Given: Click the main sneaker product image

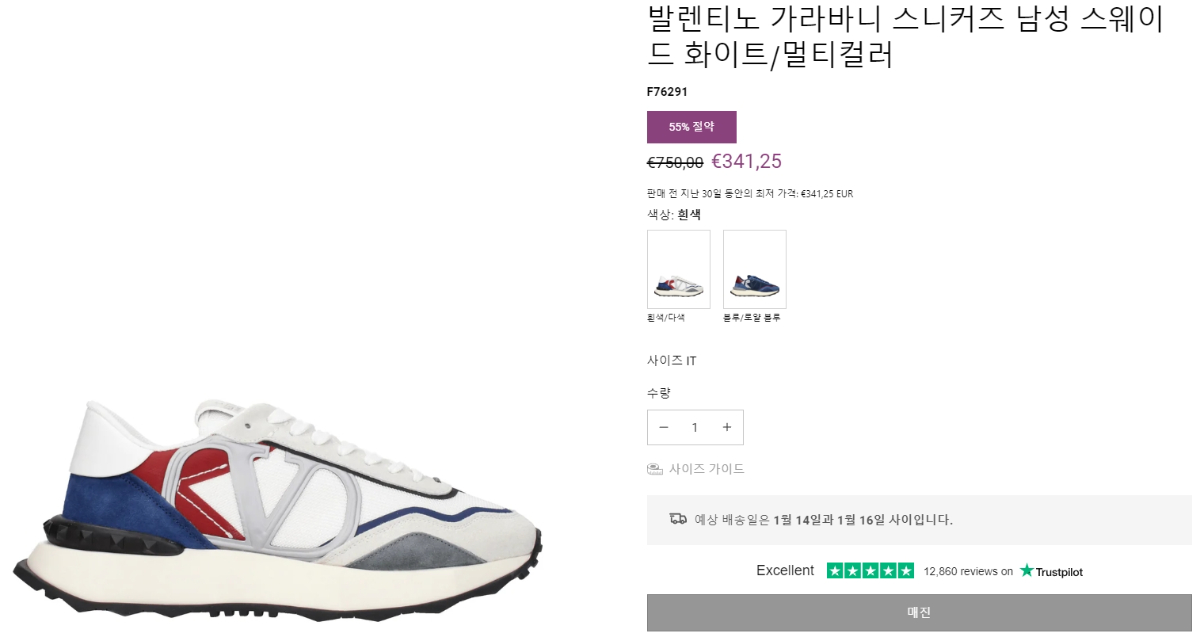Looking at the screenshot, I should (x=278, y=500).
